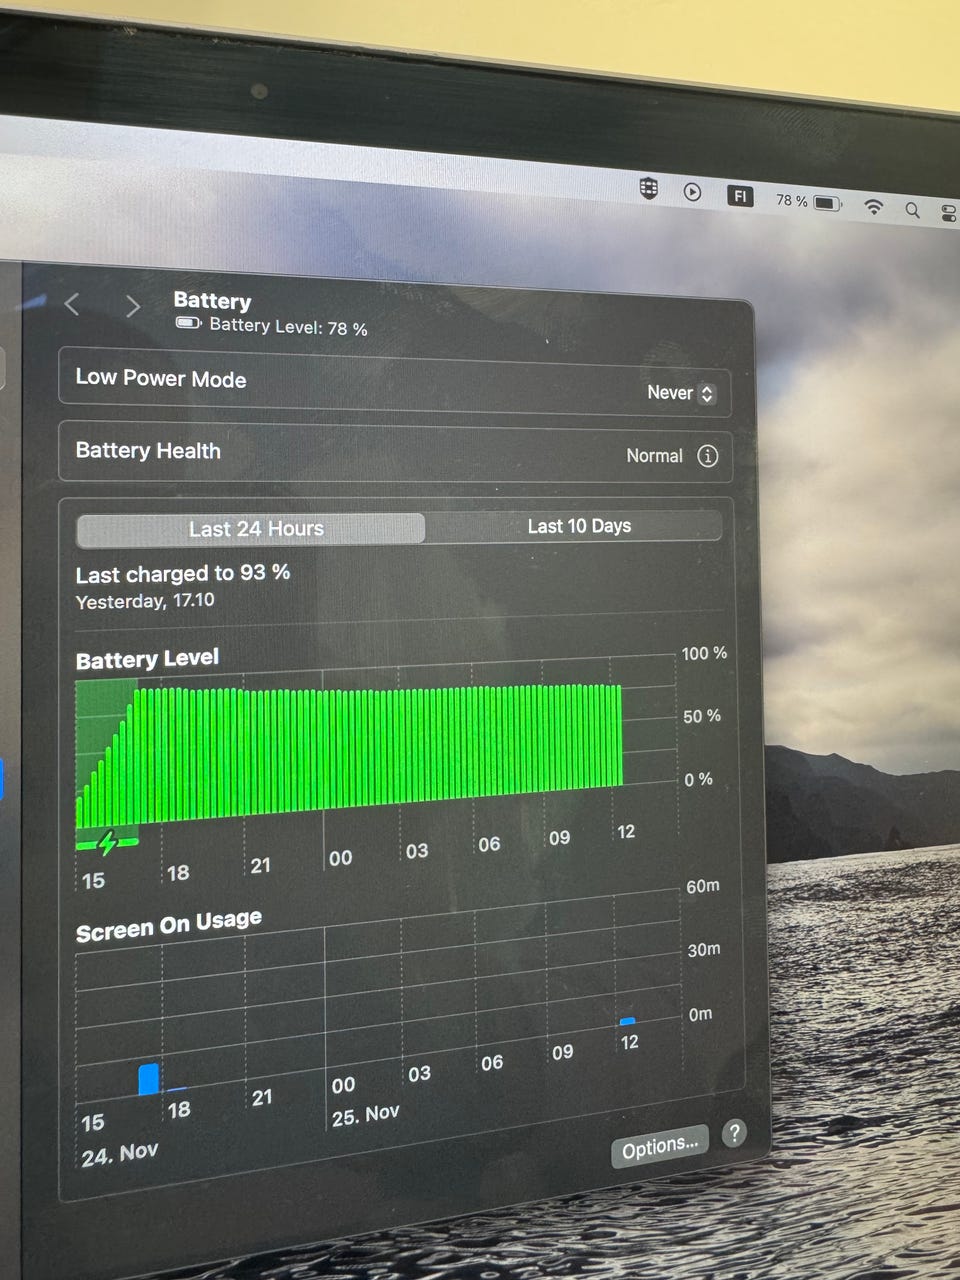Click the Battery title heading

(212, 301)
